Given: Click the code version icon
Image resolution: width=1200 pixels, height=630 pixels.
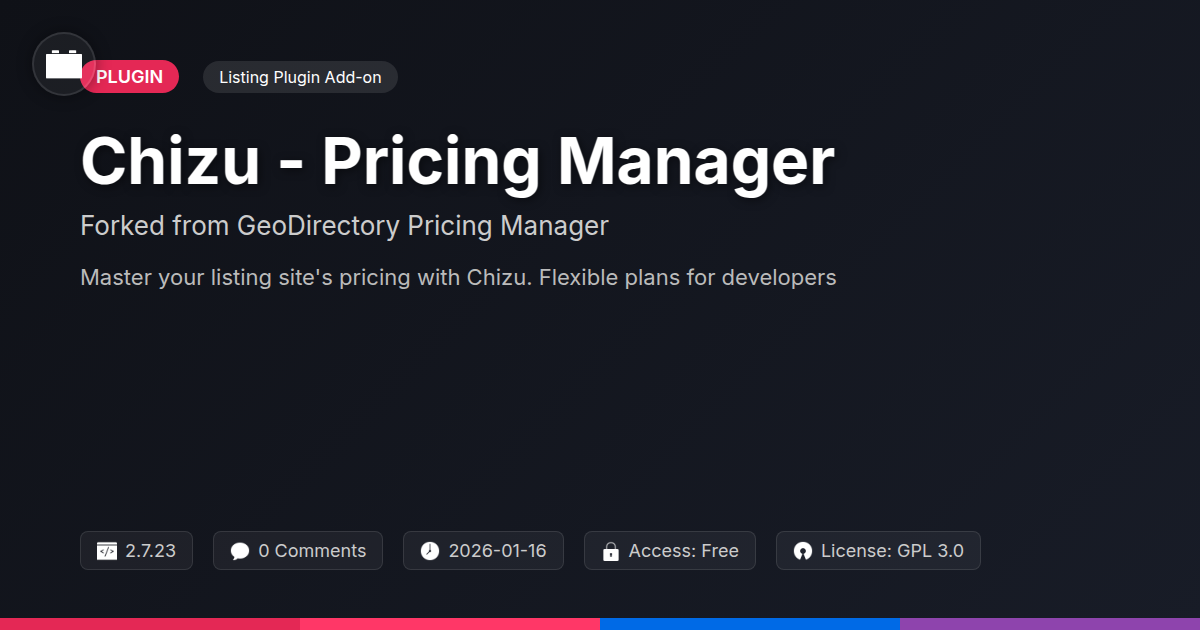Looking at the screenshot, I should point(107,551).
